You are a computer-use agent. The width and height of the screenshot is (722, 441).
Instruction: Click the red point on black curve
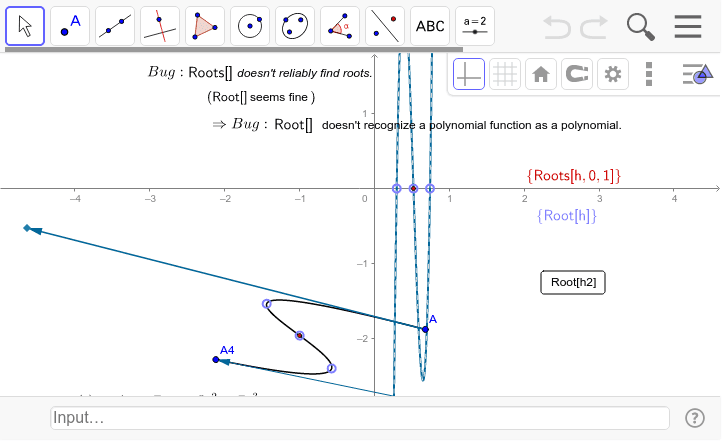pos(300,336)
